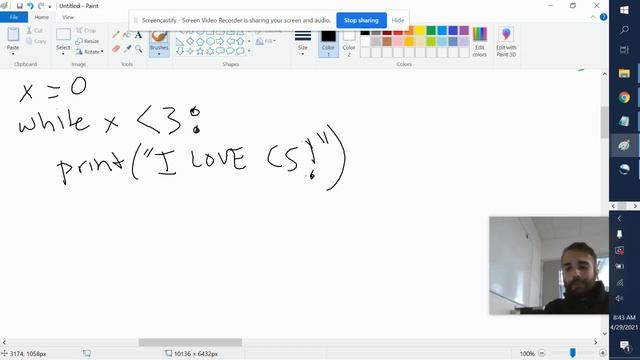The height and width of the screenshot is (360, 640).
Task: Select the Magnifier tool
Action: click(138, 49)
